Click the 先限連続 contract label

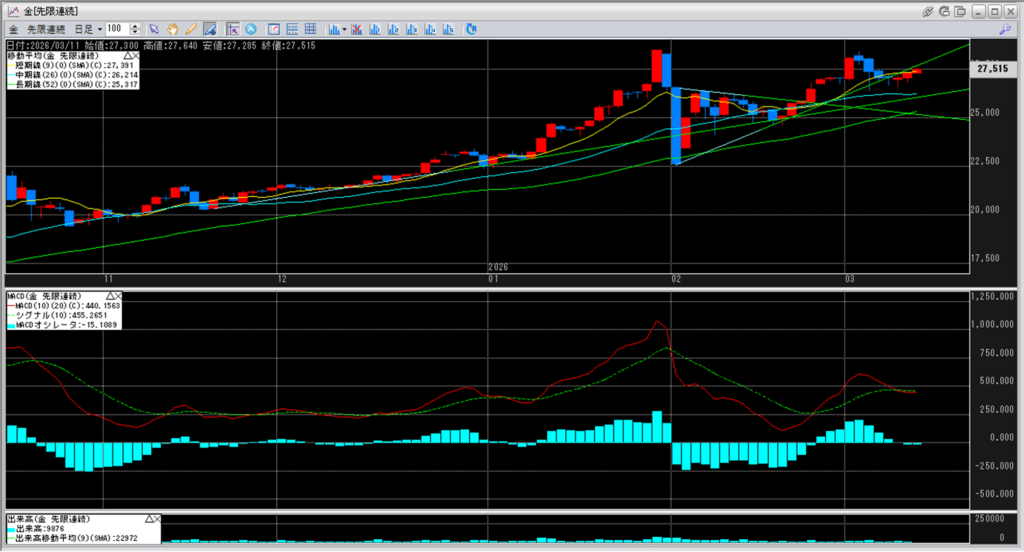[x=43, y=29]
